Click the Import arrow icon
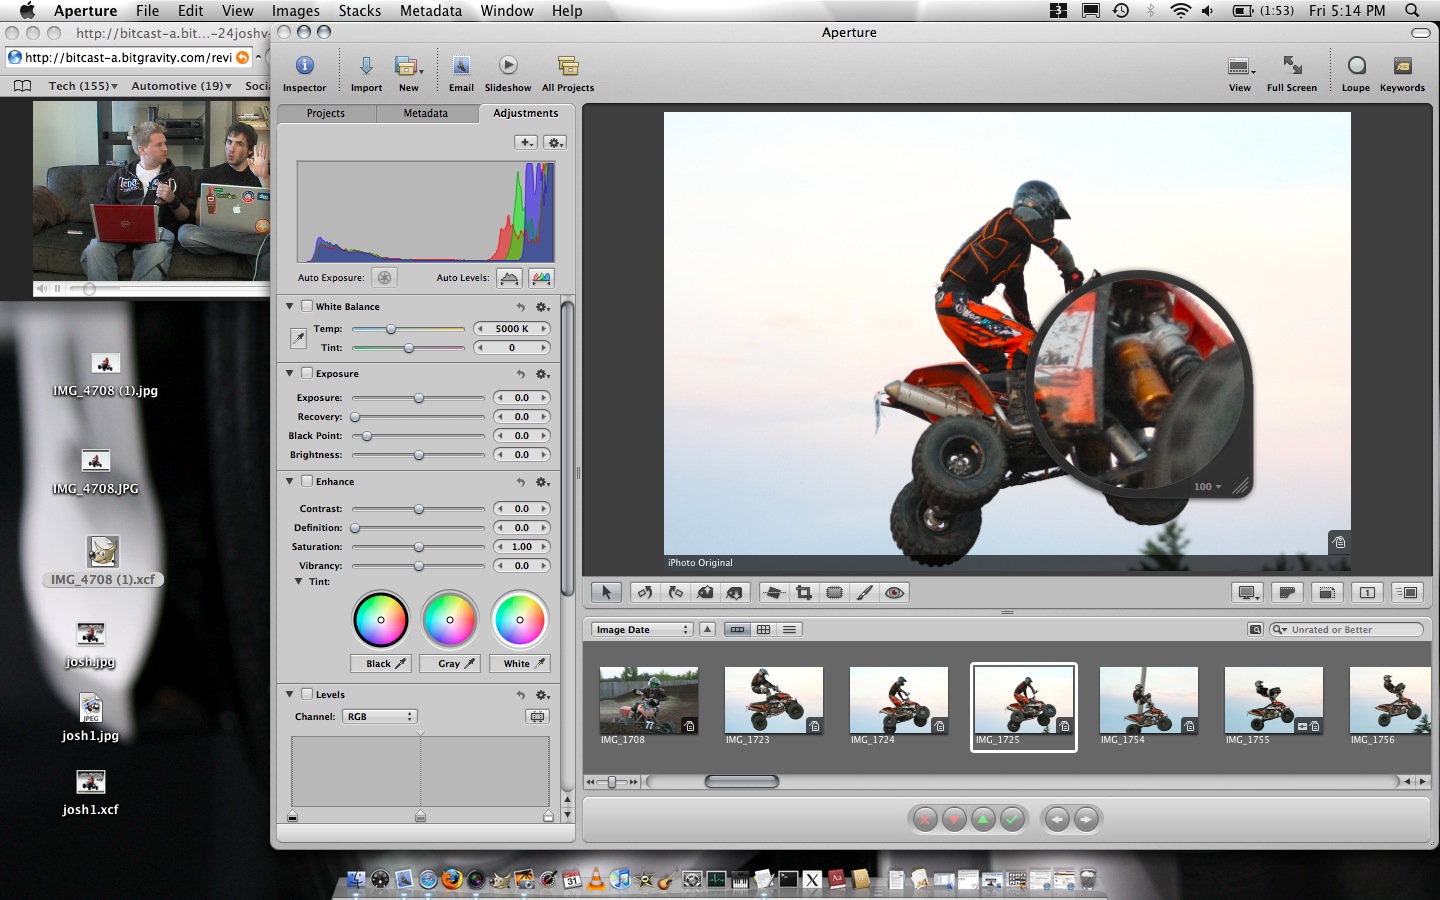The height and width of the screenshot is (900, 1440). 366,67
